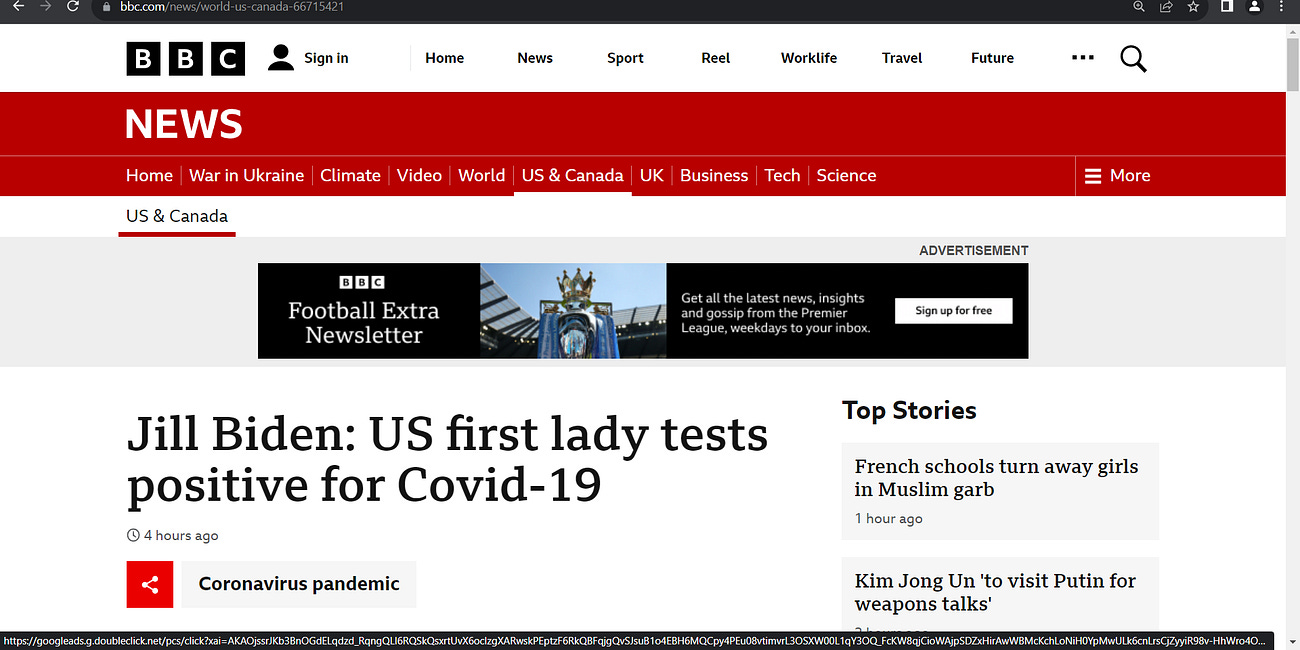Viewport: 1300px width, 650px height.
Task: Go to Home in top BBC navigation
Action: 444,58
